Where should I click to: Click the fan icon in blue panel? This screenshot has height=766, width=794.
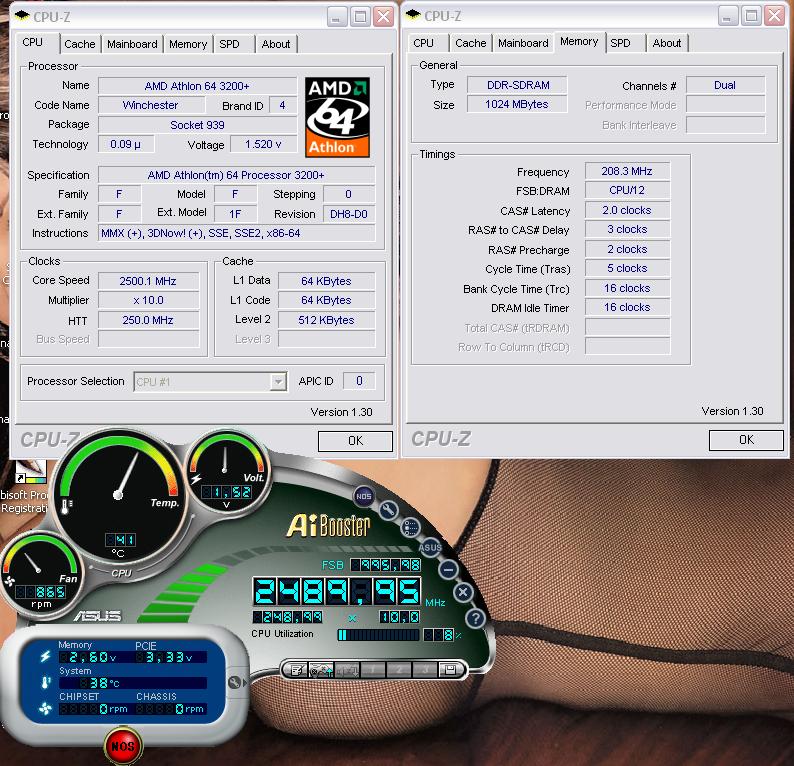coord(46,708)
